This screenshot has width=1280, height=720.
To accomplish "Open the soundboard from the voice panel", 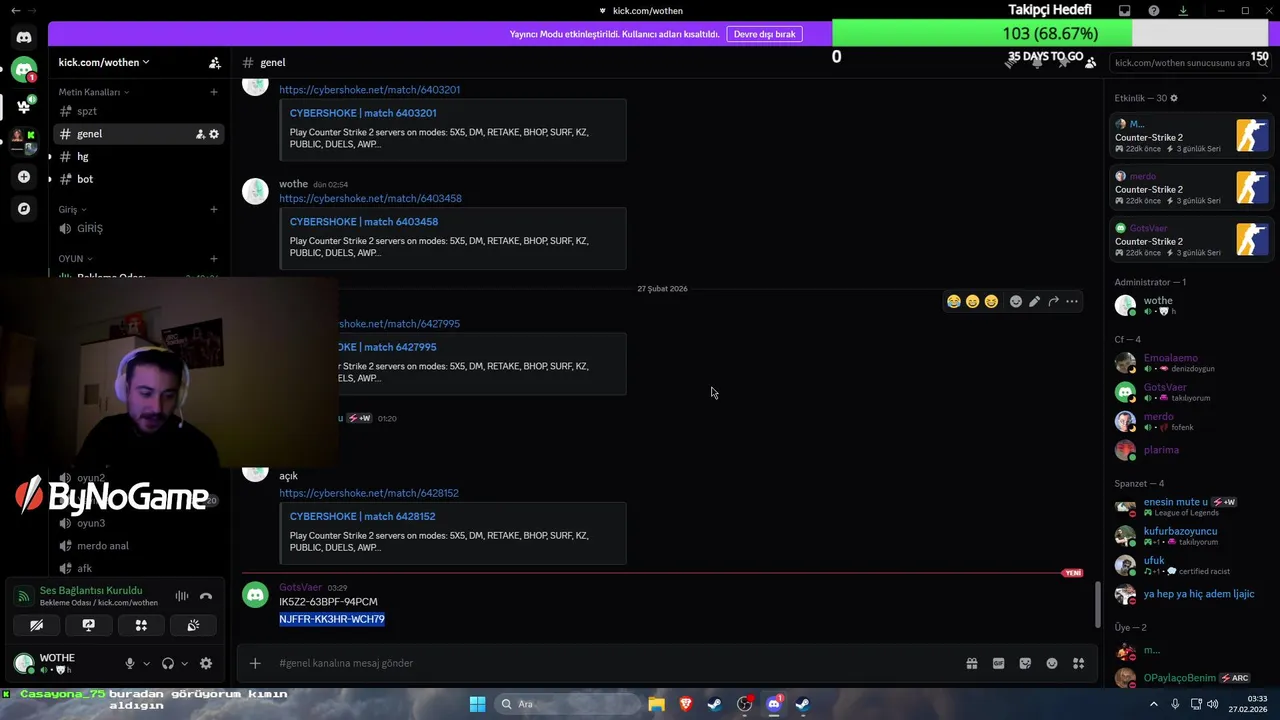I will point(193,625).
